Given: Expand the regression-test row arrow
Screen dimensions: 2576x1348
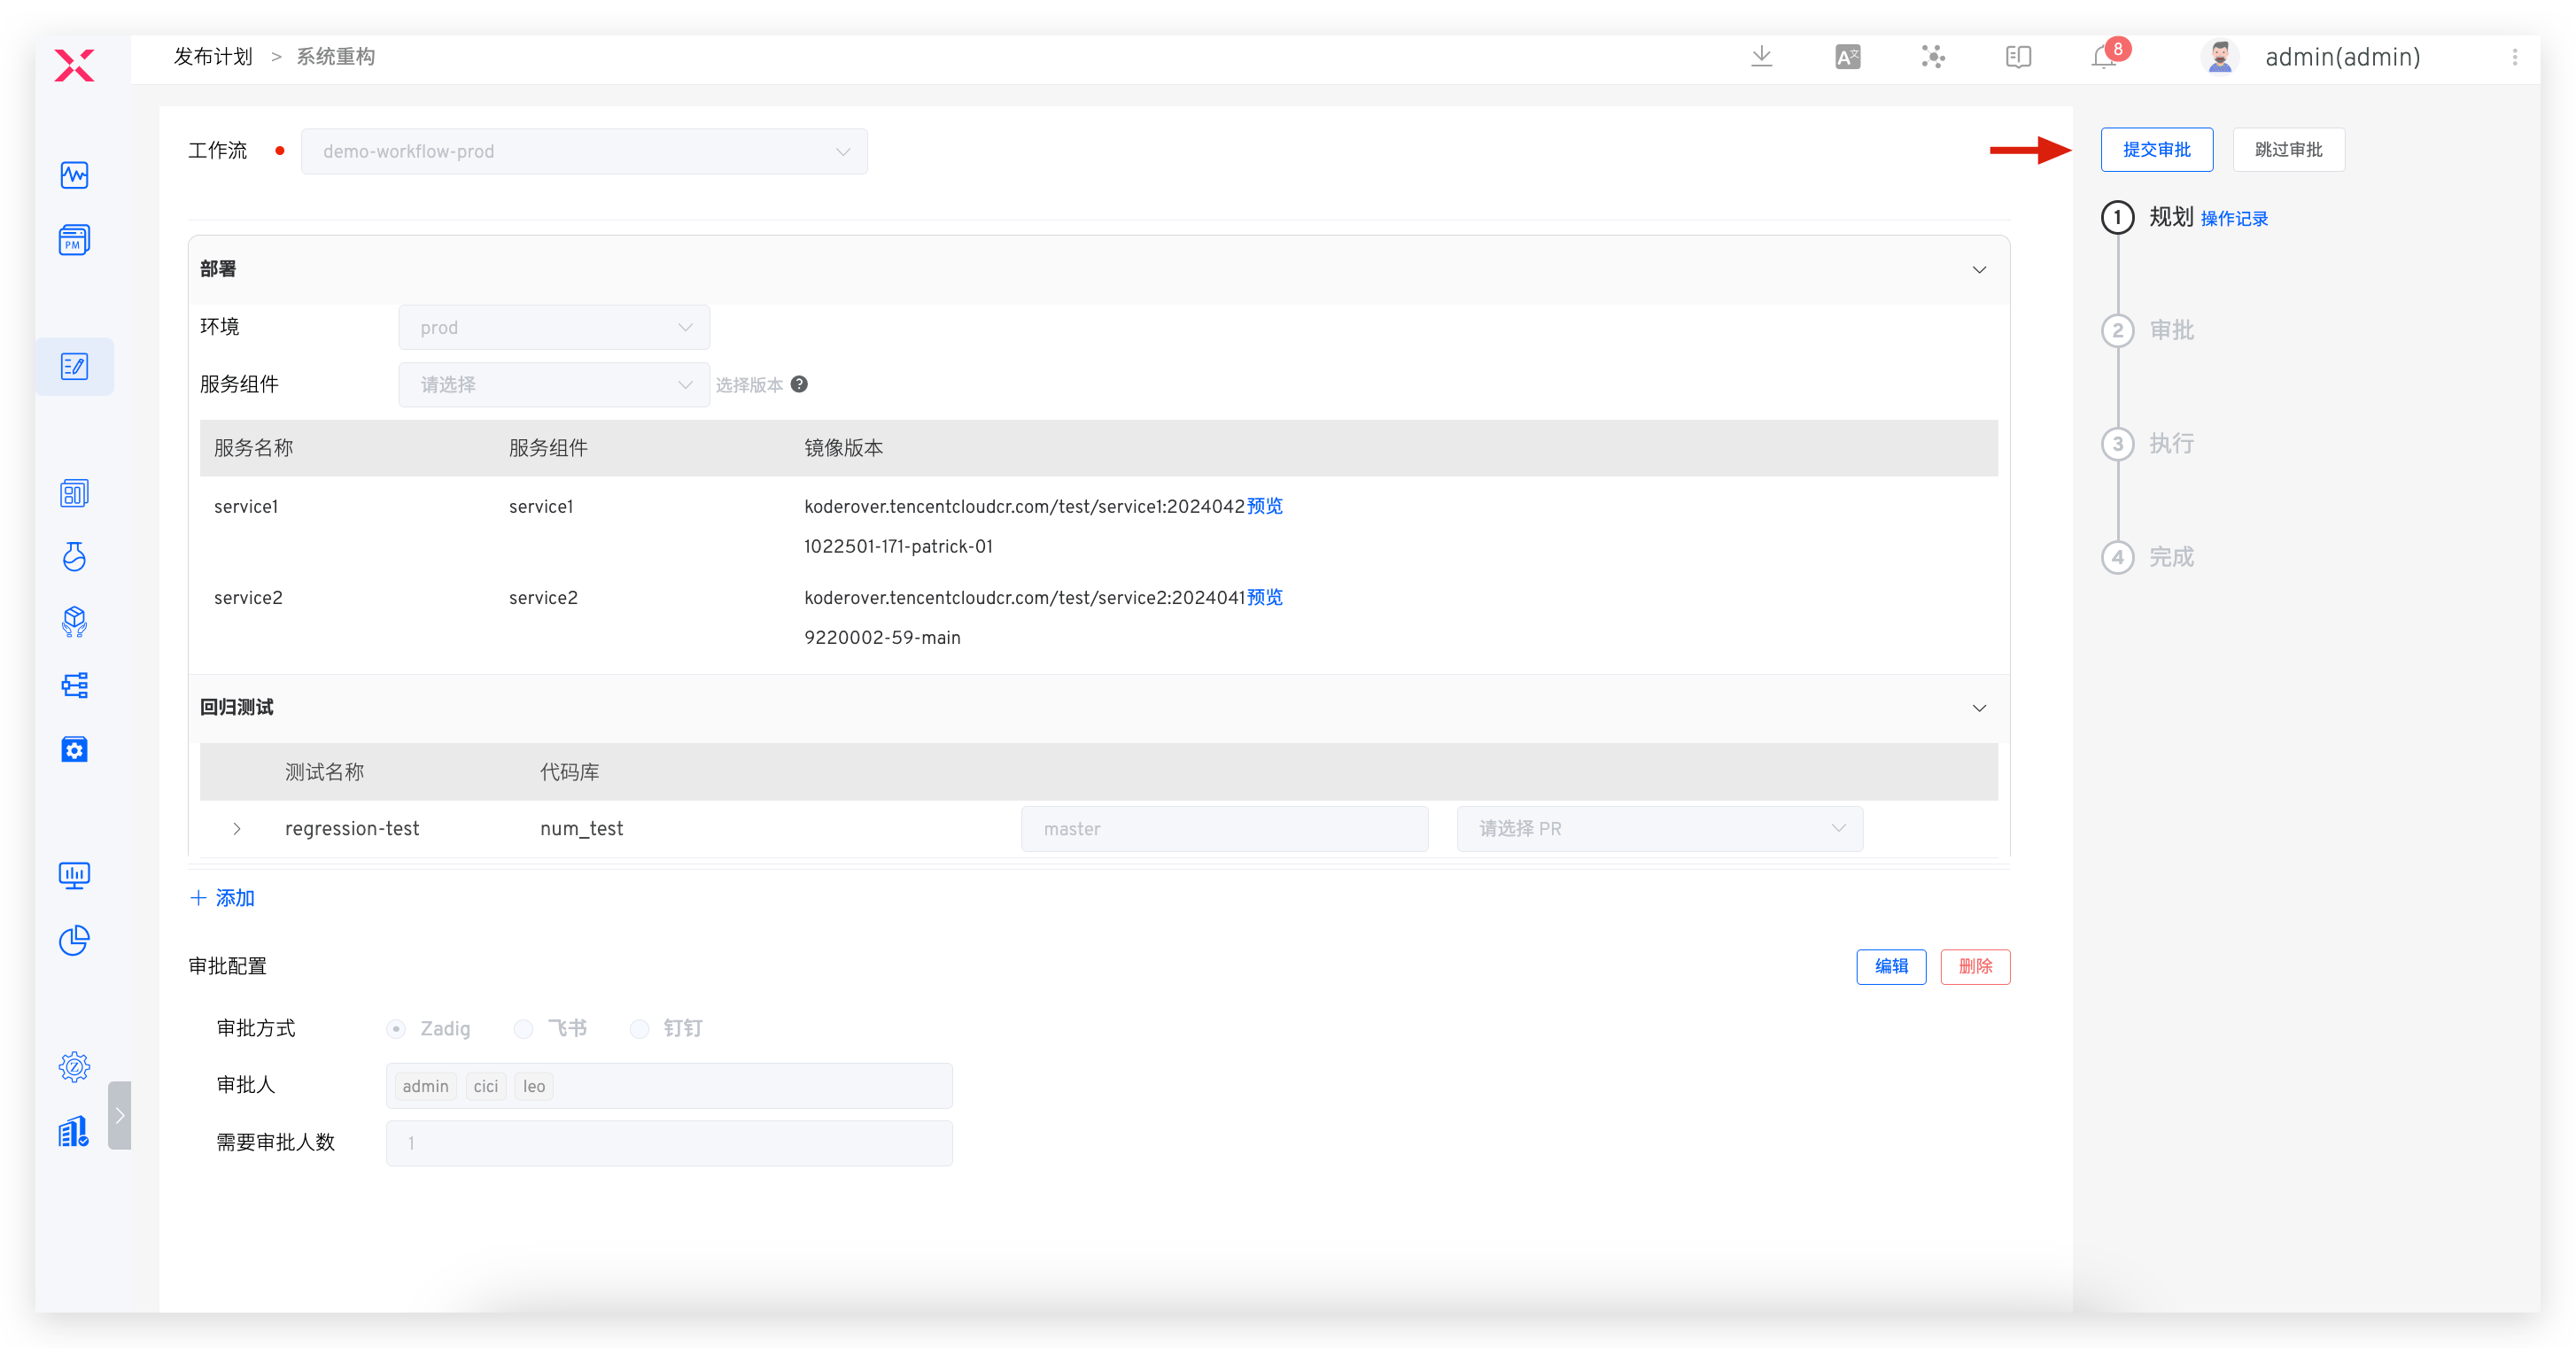Looking at the screenshot, I should (x=237, y=829).
